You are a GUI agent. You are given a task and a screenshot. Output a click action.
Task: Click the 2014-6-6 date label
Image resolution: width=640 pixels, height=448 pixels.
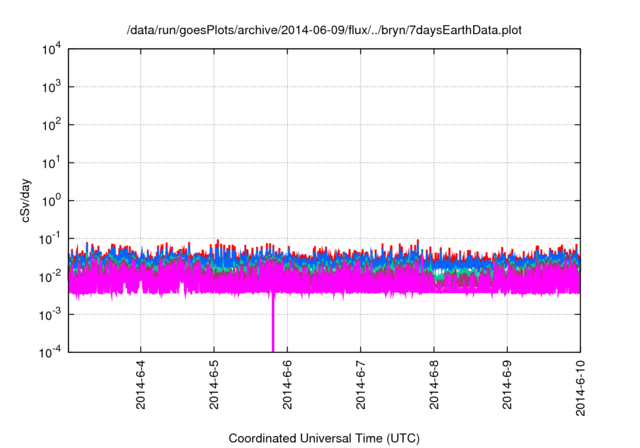(x=287, y=384)
